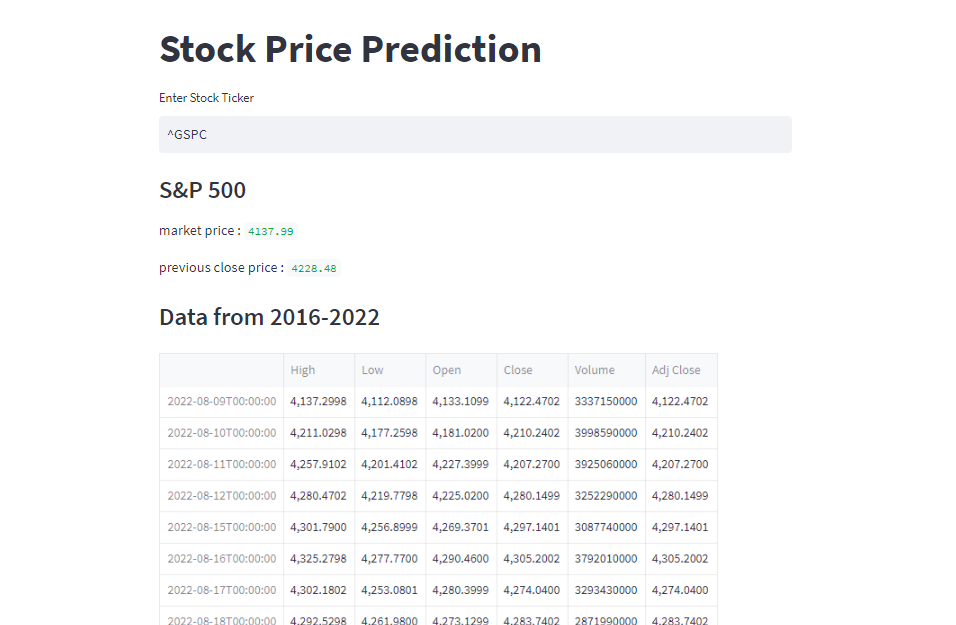Screen dimensions: 956x625
Task: Click the empty table corner header cell
Action: [220, 369]
